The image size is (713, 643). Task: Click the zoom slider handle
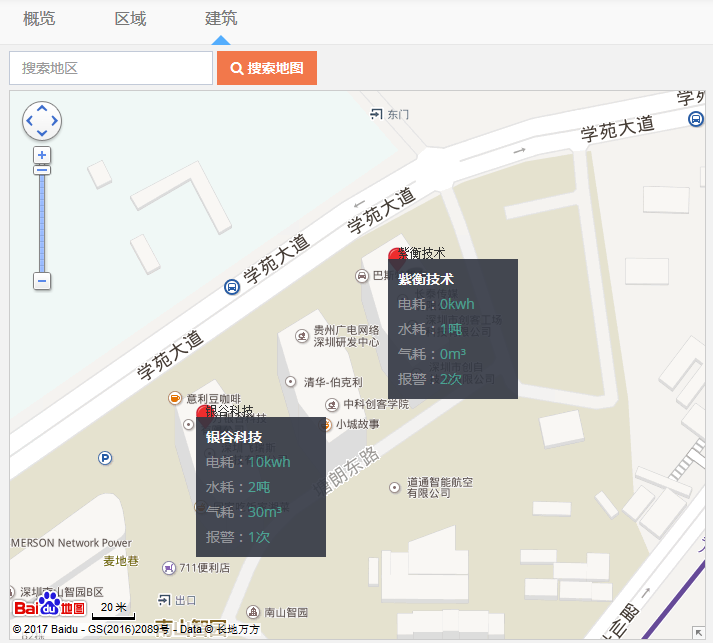(x=42, y=171)
